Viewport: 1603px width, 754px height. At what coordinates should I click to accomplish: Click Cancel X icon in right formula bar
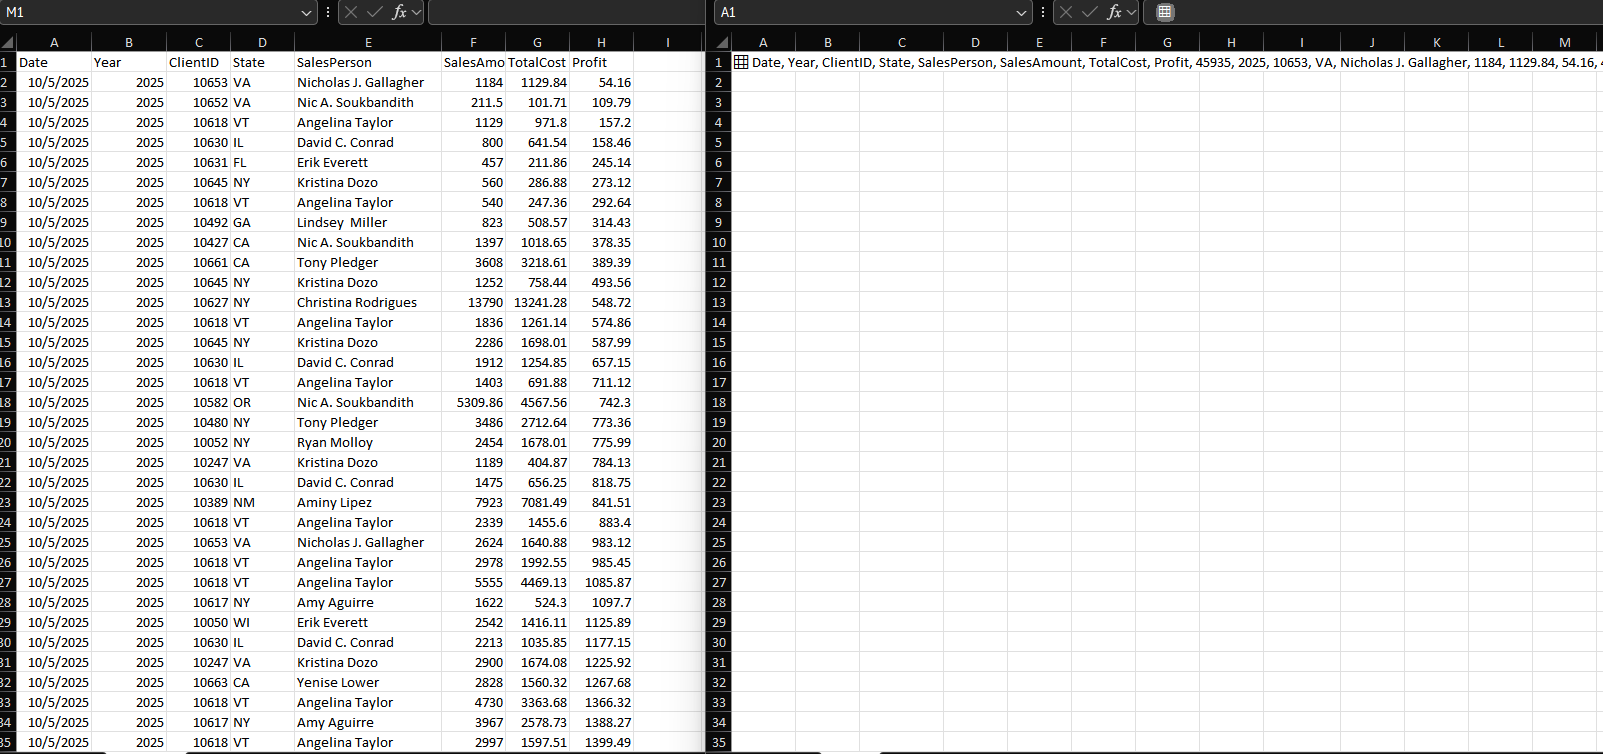(x=1066, y=12)
